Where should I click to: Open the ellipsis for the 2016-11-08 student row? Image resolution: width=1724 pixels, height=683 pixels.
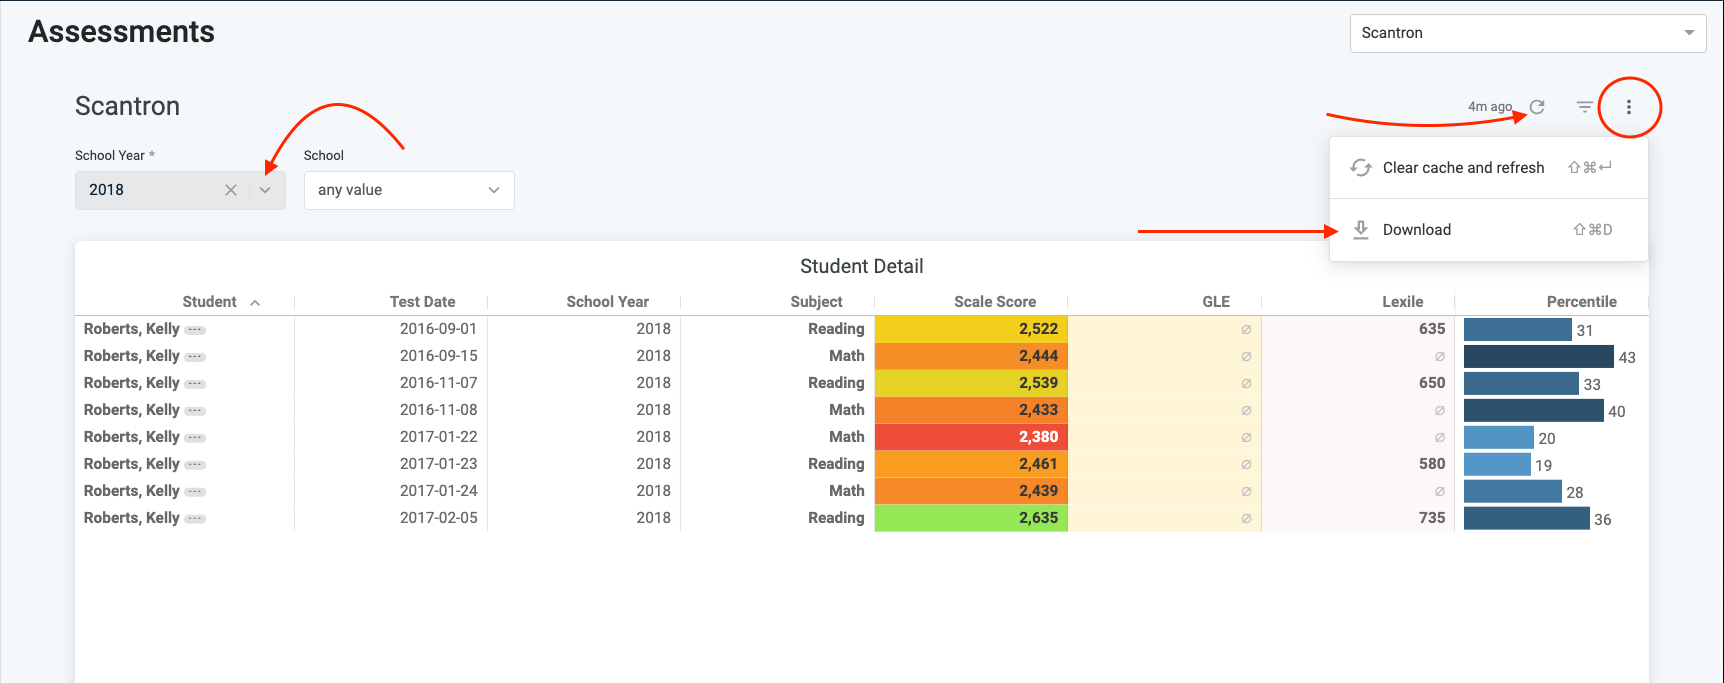click(195, 411)
